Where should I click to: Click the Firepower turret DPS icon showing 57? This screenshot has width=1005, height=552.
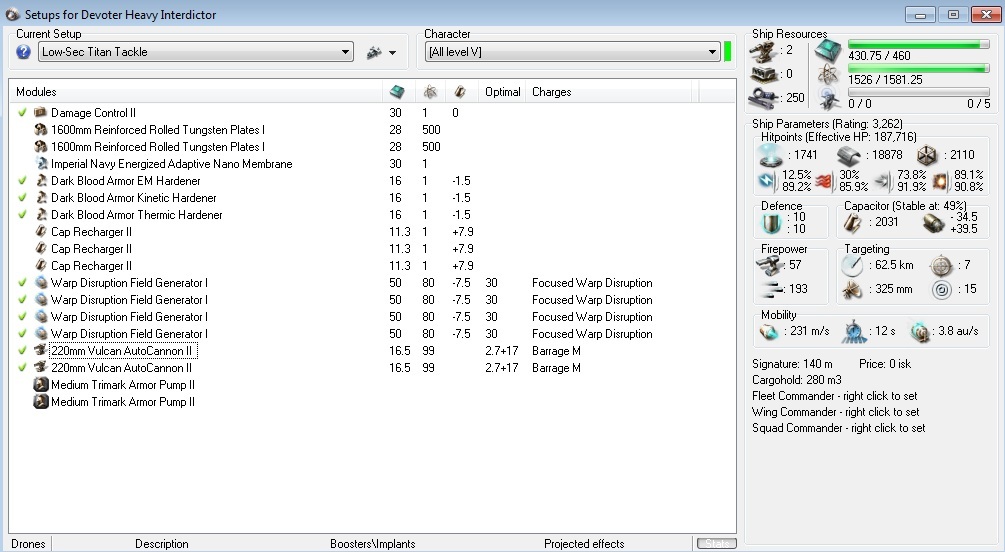(769, 265)
